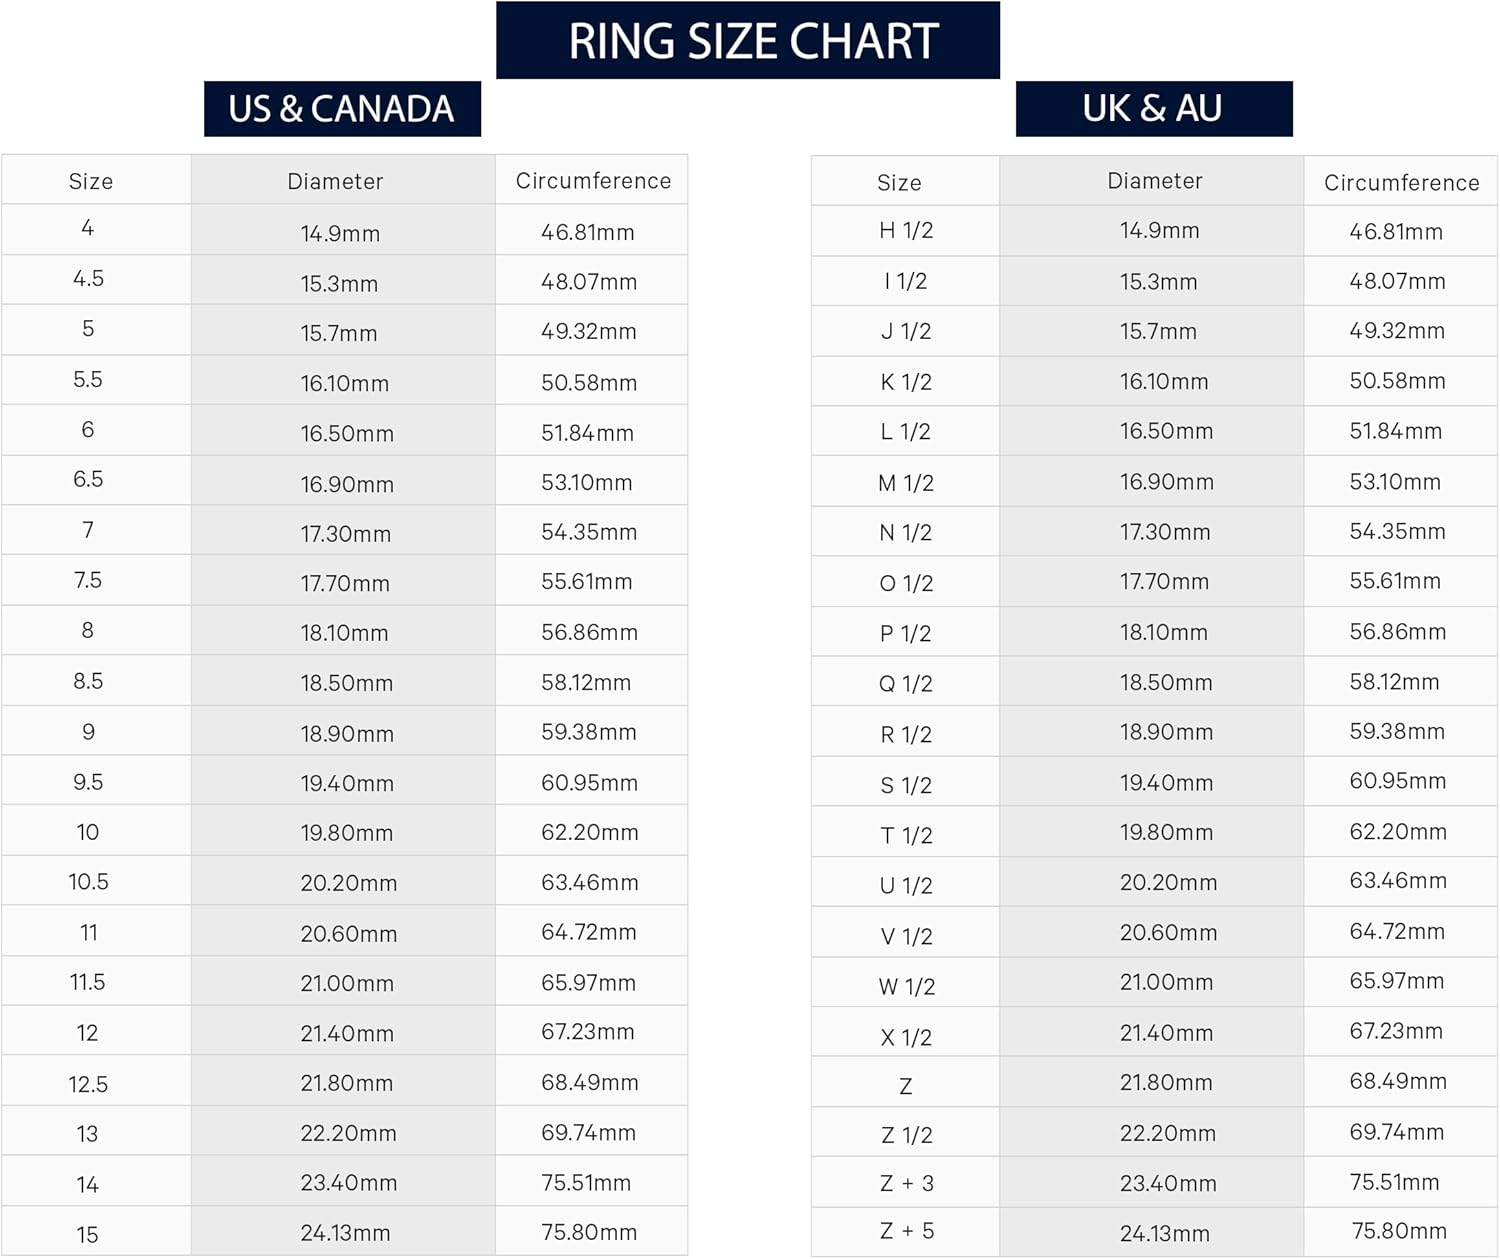Click the UK table Circumference column header
This screenshot has width=1500, height=1259.
(x=1401, y=183)
